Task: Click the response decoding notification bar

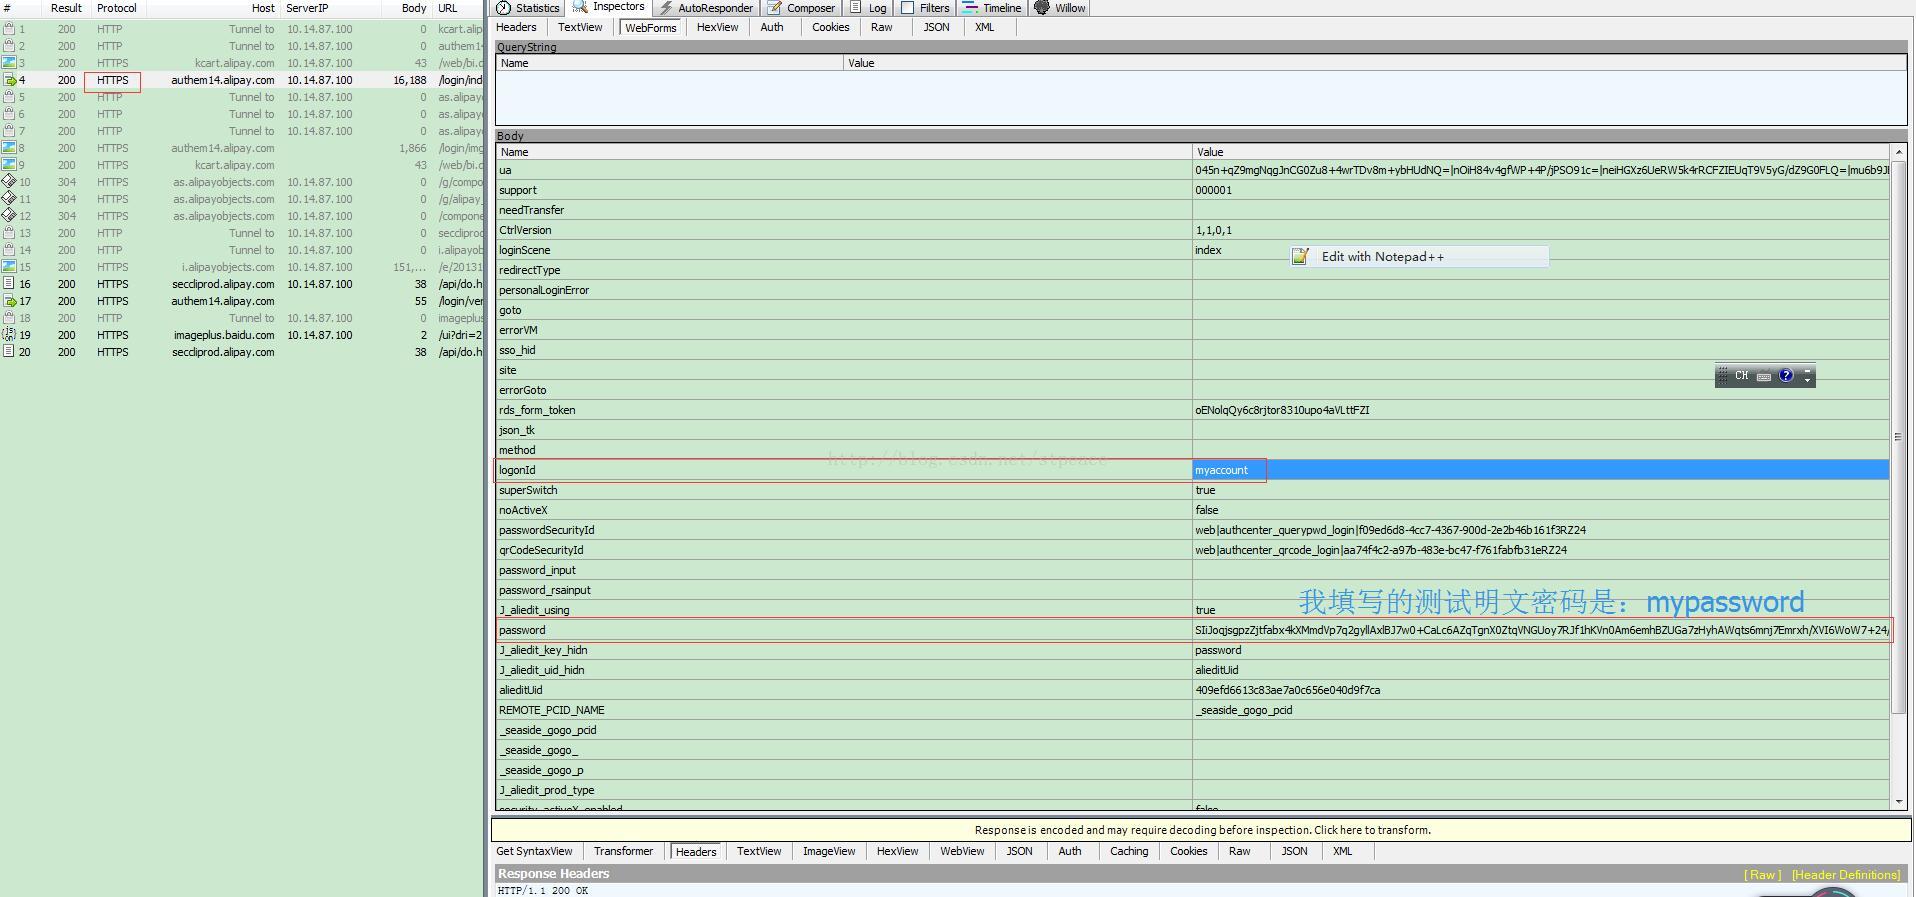Action: [1201, 830]
